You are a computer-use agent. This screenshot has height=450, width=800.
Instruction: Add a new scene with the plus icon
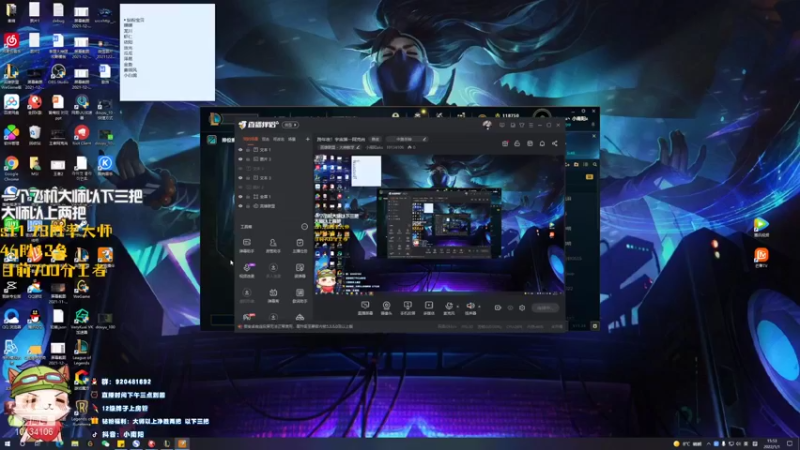(x=308, y=139)
